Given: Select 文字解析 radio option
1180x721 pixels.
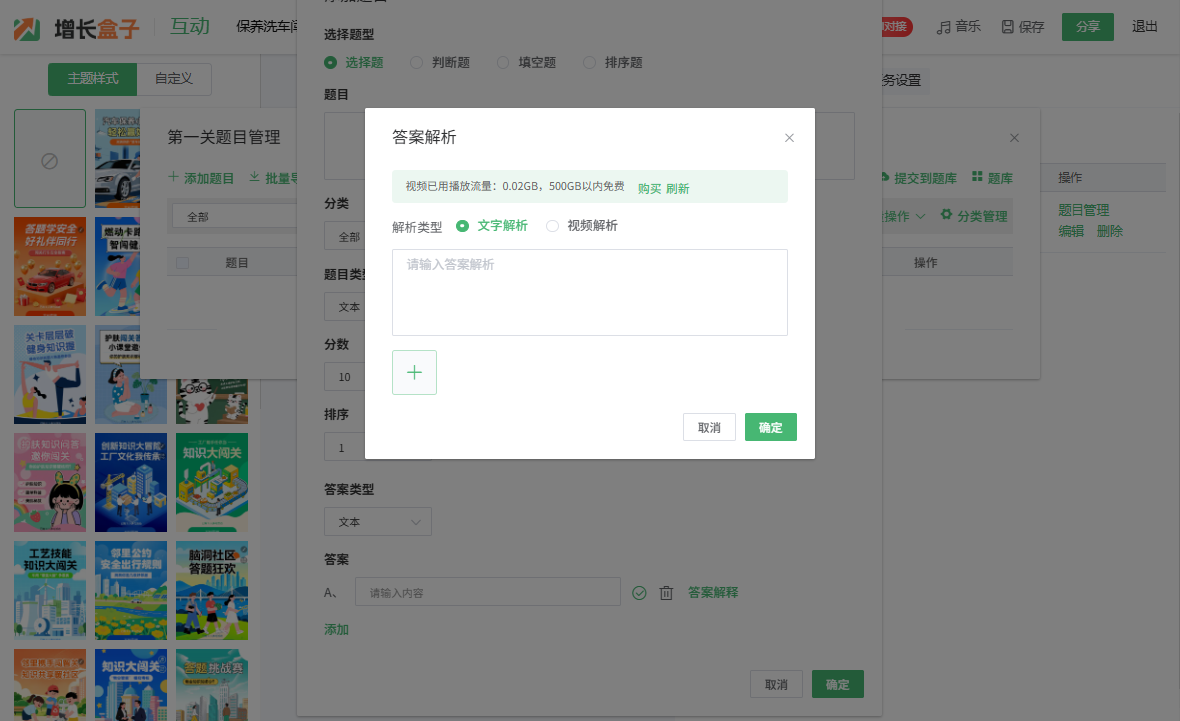Looking at the screenshot, I should pos(463,226).
